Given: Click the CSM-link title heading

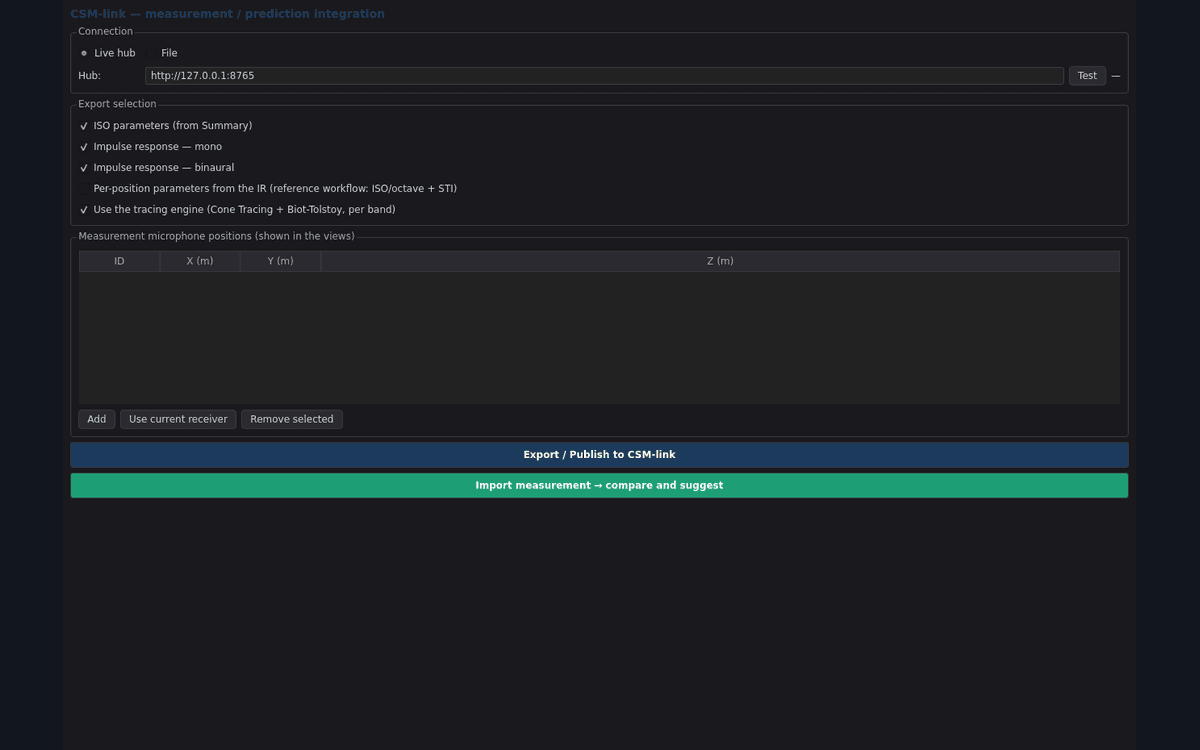Looking at the screenshot, I should coord(227,14).
